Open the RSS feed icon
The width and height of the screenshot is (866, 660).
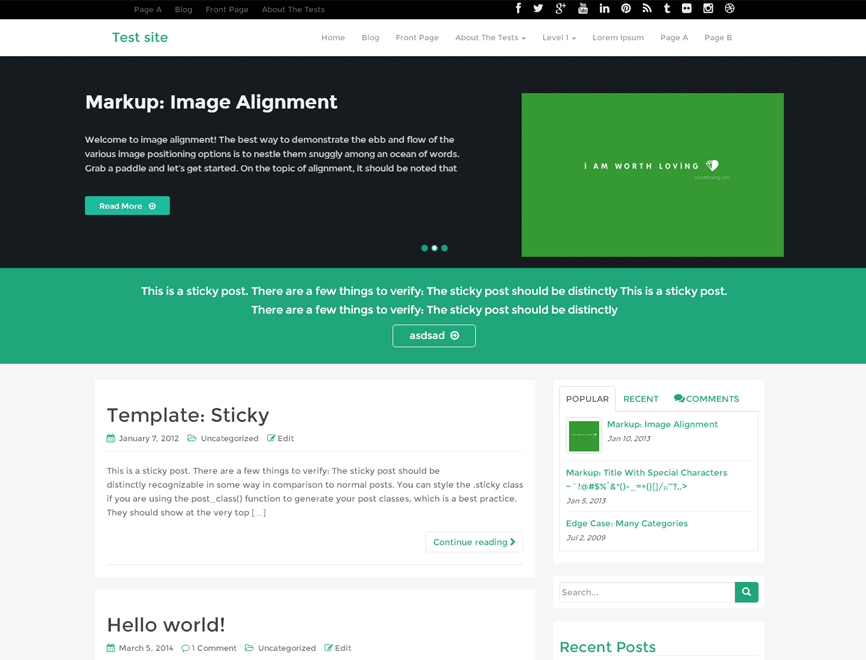[x=647, y=9]
